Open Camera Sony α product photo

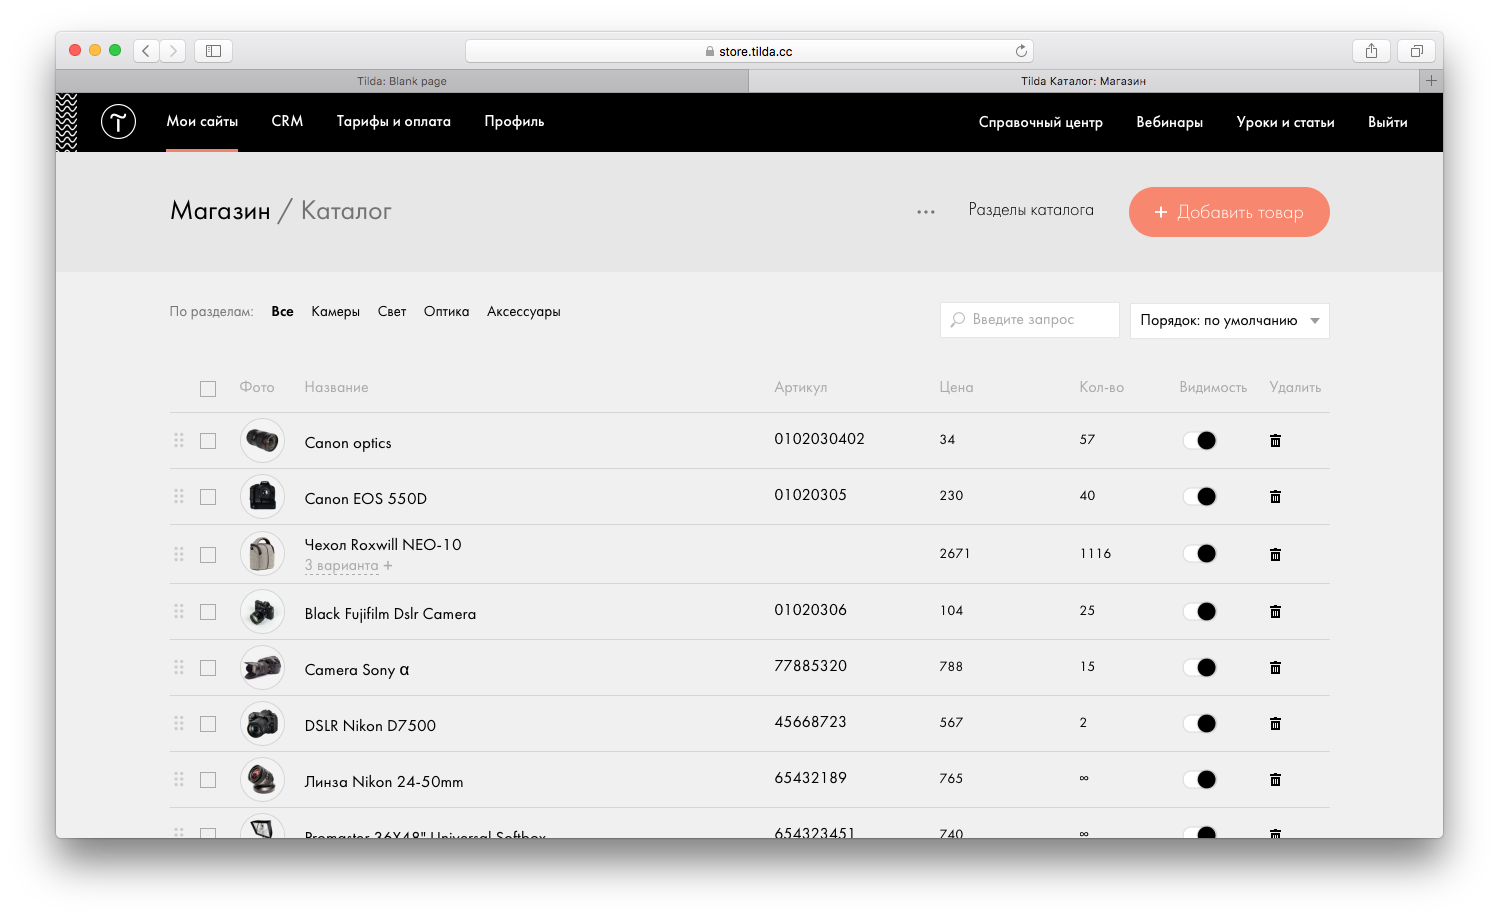[262, 667]
